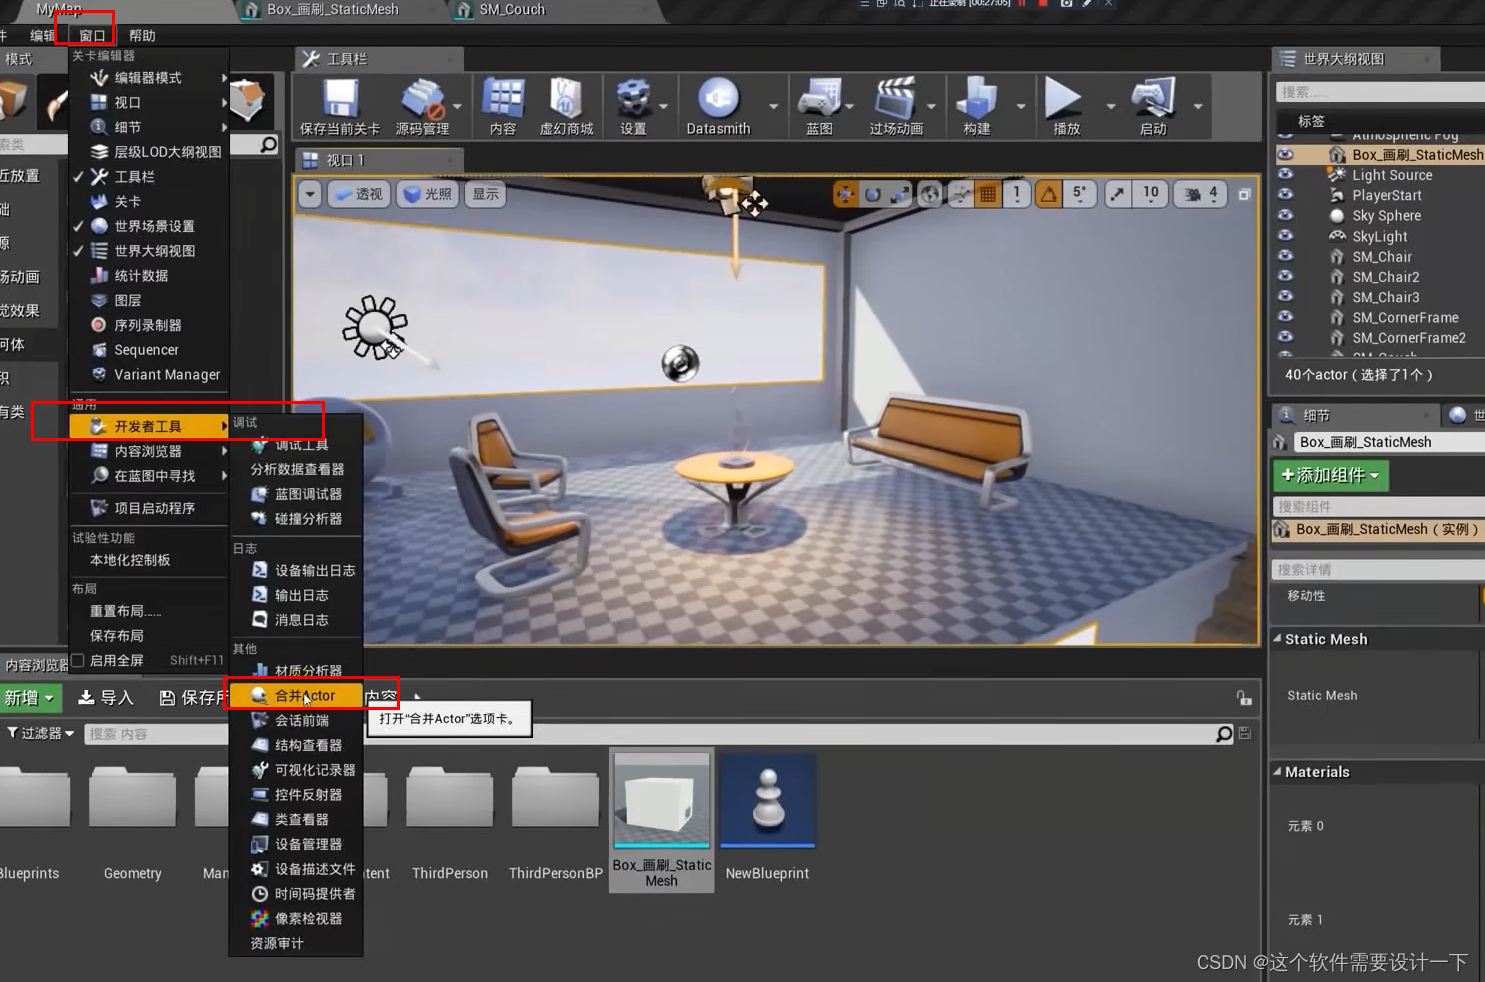1485x982 pixels.
Task: Toggle visibility of SM_Chair in the outliner
Action: pos(1287,257)
